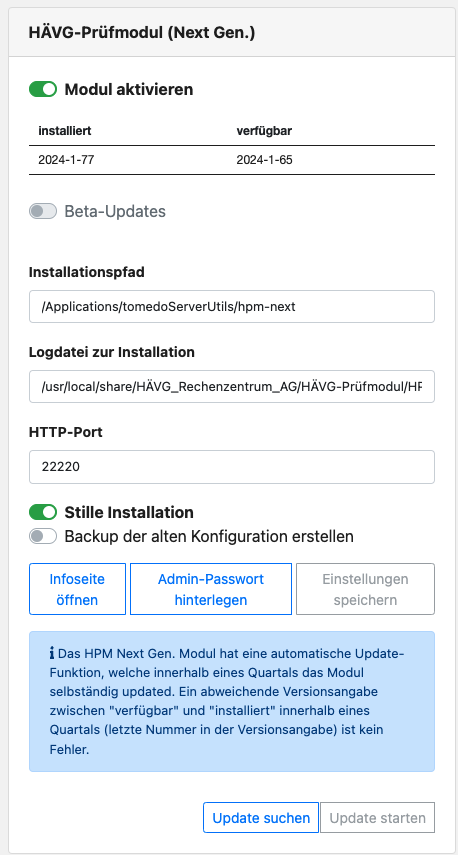Screen dimensions: 458x855
Task: Search for updates with Update suchen
Action: tap(261, 817)
